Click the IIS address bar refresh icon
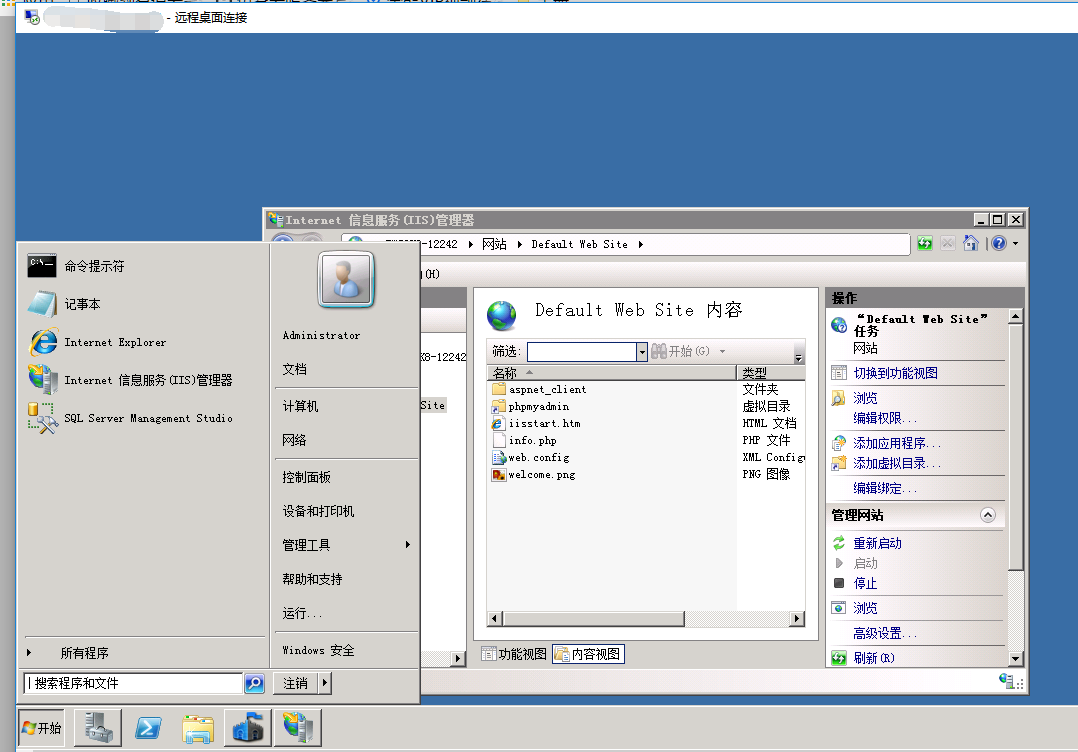The height and width of the screenshot is (752, 1078). point(925,243)
